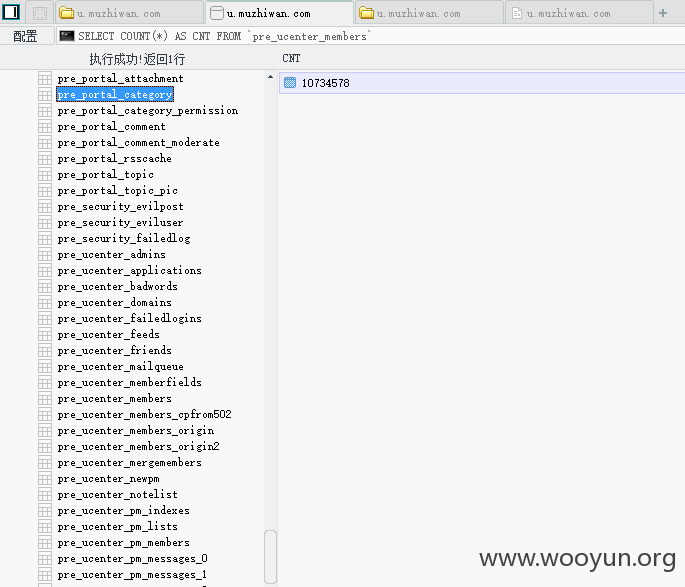The width and height of the screenshot is (685, 587).
Task: Add a new tab with plus button
Action: 663,13
